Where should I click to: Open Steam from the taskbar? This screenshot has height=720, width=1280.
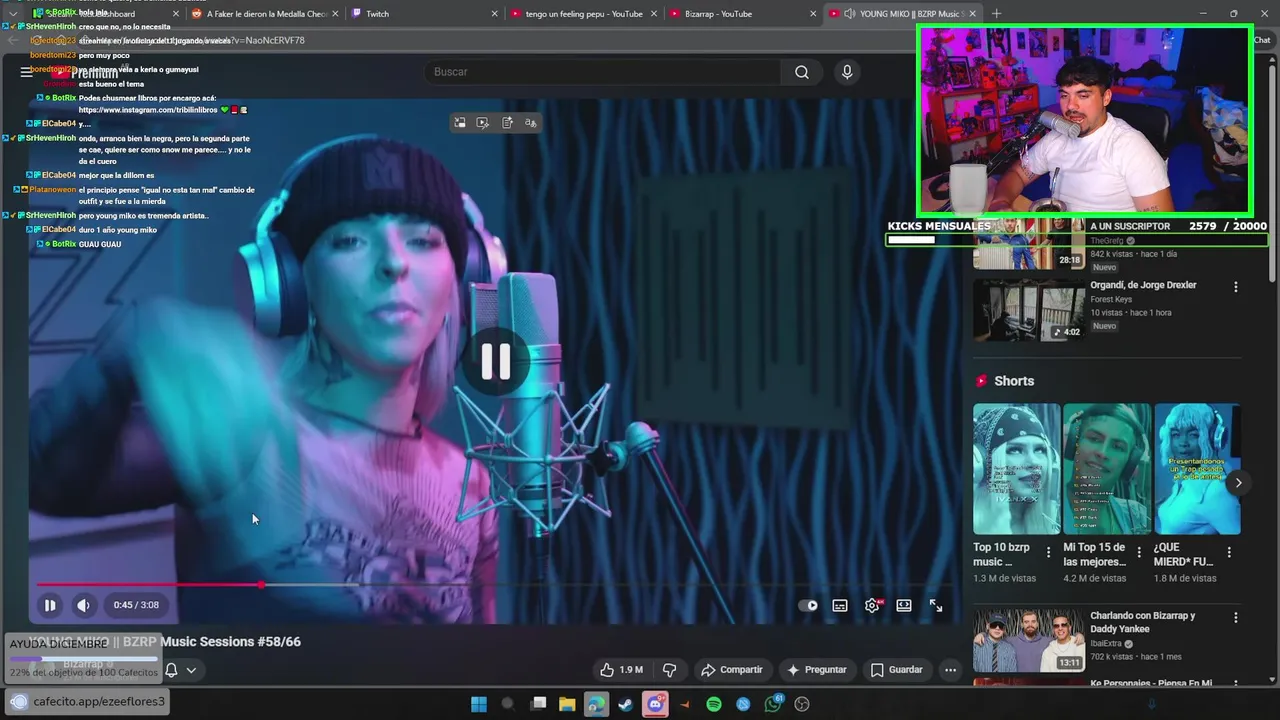pyautogui.click(x=625, y=704)
